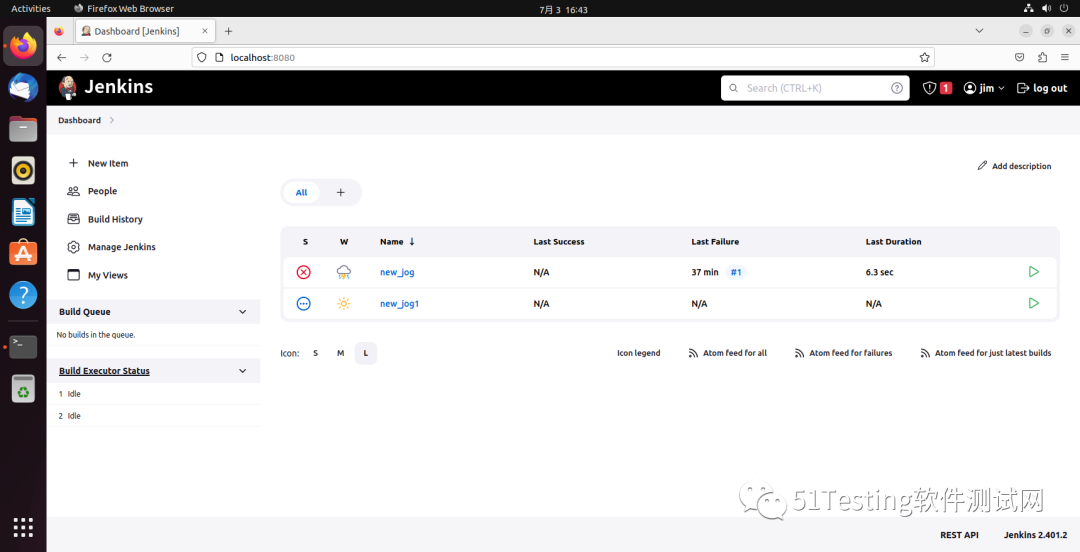1080x552 pixels.
Task: Open Thunderbird from the Ubuntu dock
Action: (x=23, y=88)
